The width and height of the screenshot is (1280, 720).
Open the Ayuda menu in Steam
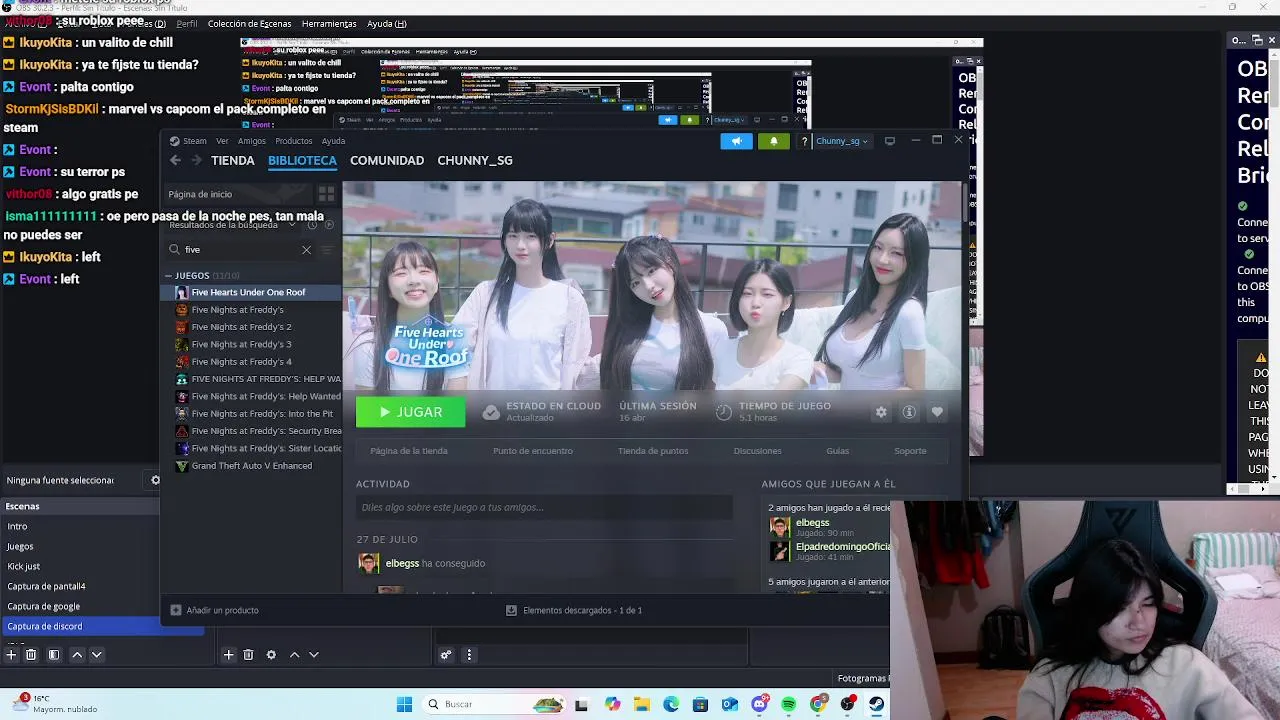[333, 141]
